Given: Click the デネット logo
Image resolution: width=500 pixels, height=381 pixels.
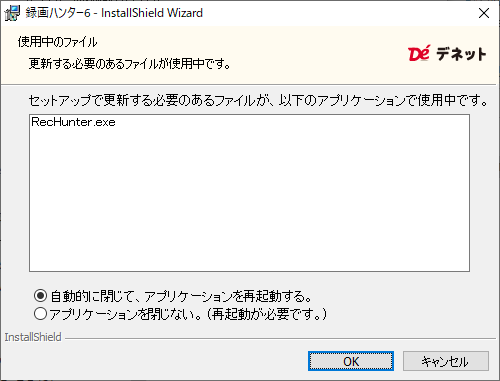Looking at the screenshot, I should click(x=447, y=53).
